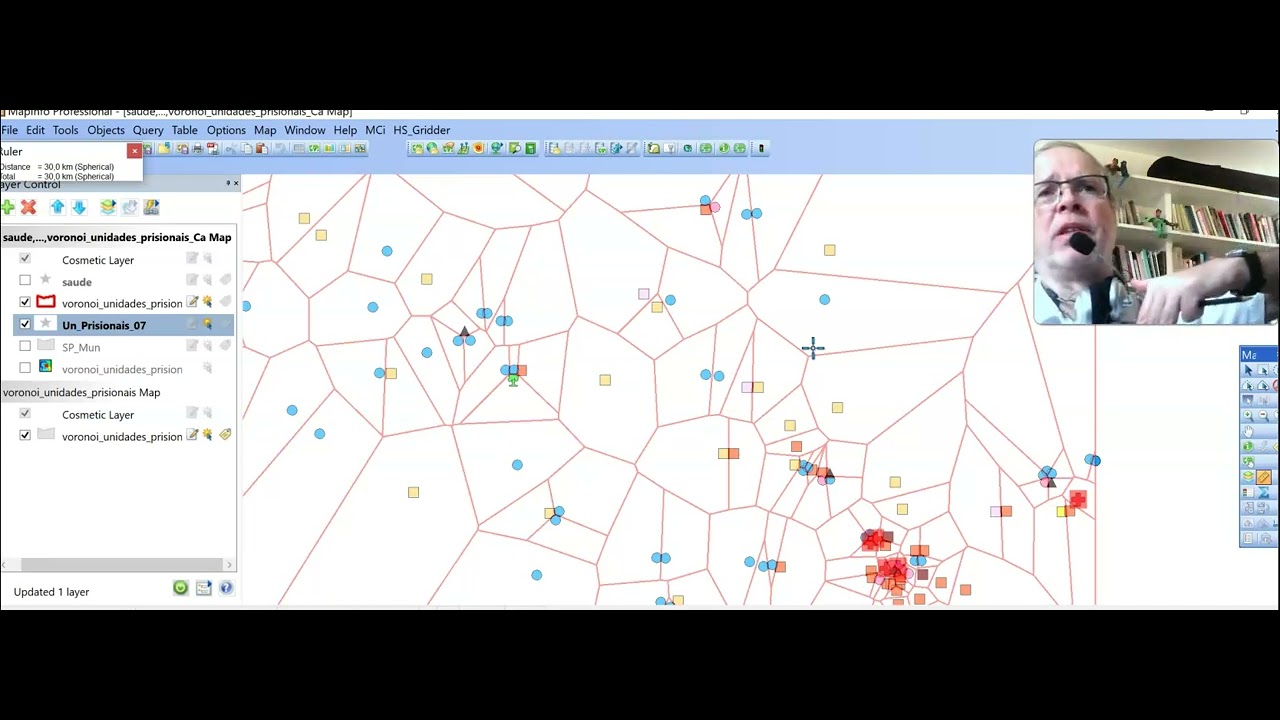The width and height of the screenshot is (1280, 720).
Task: Uncheck voronoi layer in voronoi_unidades_prisionais Map
Action: [25, 435]
